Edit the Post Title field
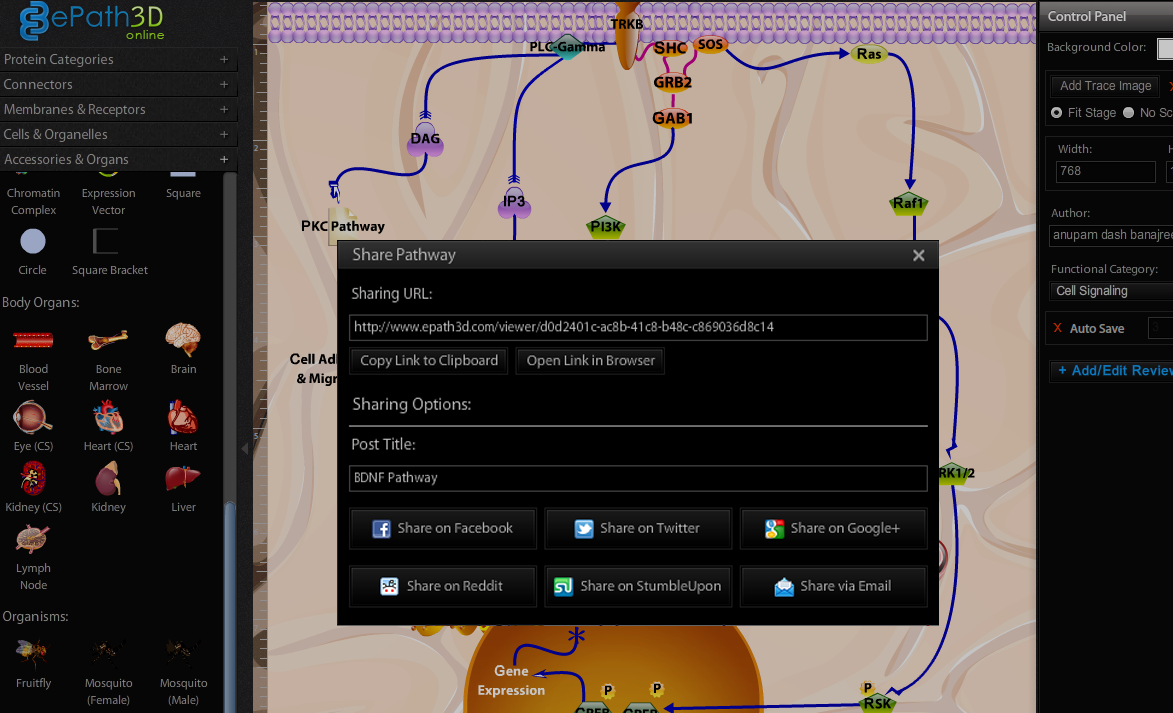Image resolution: width=1173 pixels, height=713 pixels. click(638, 478)
